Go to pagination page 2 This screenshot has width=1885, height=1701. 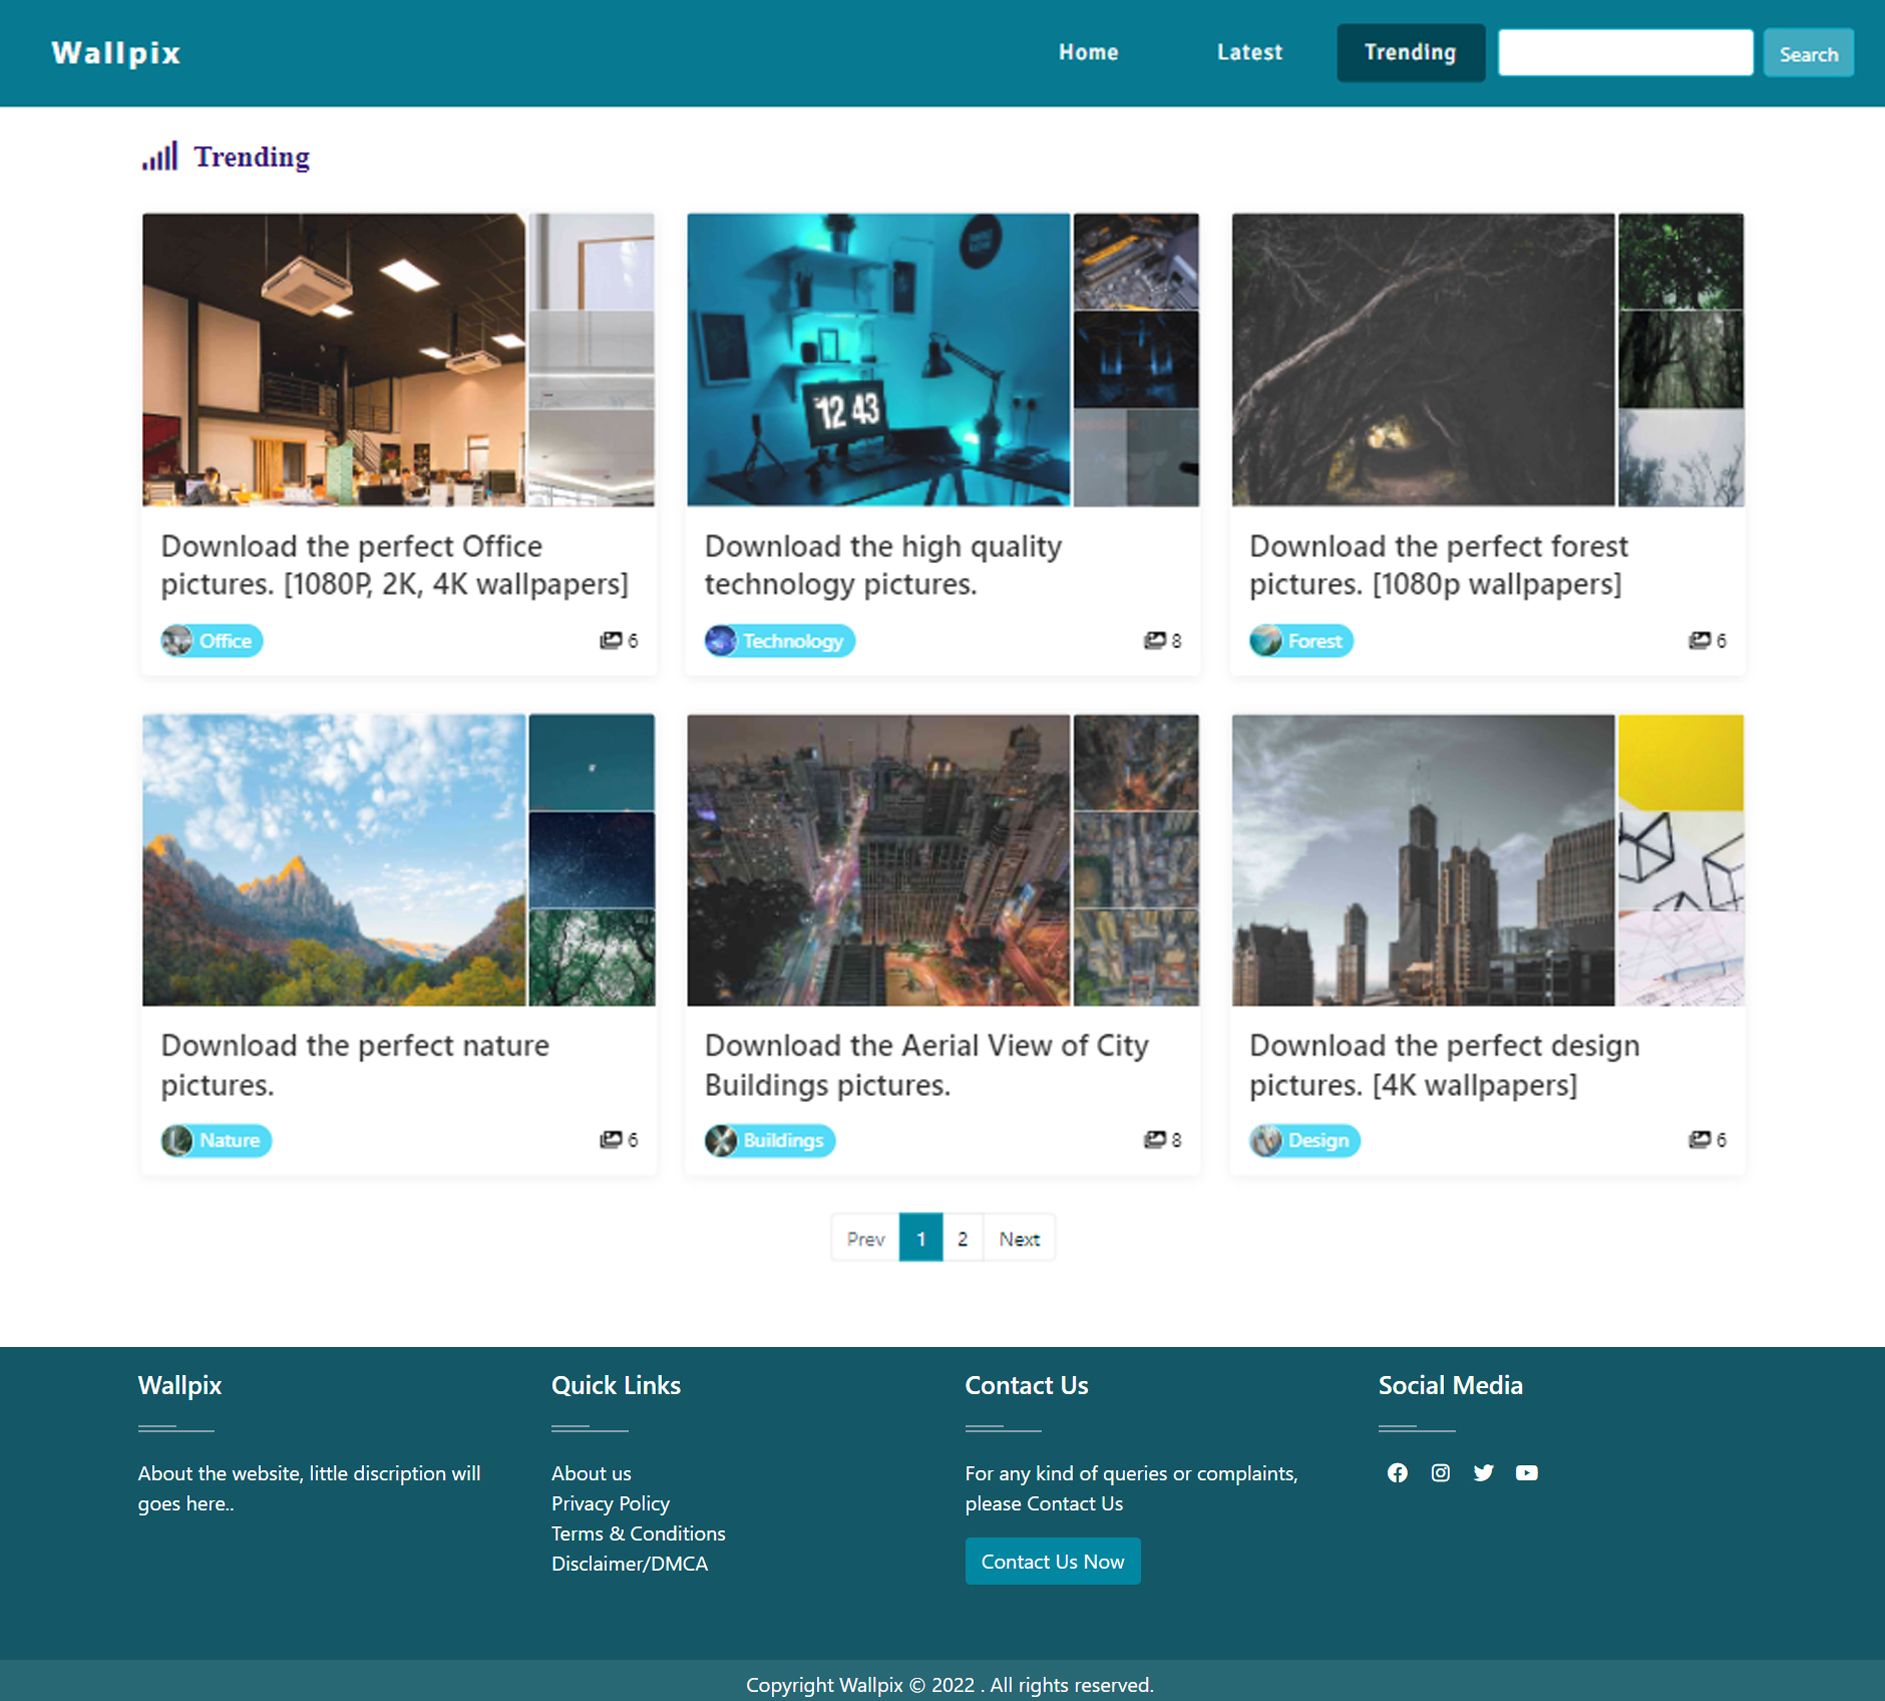[962, 1238]
